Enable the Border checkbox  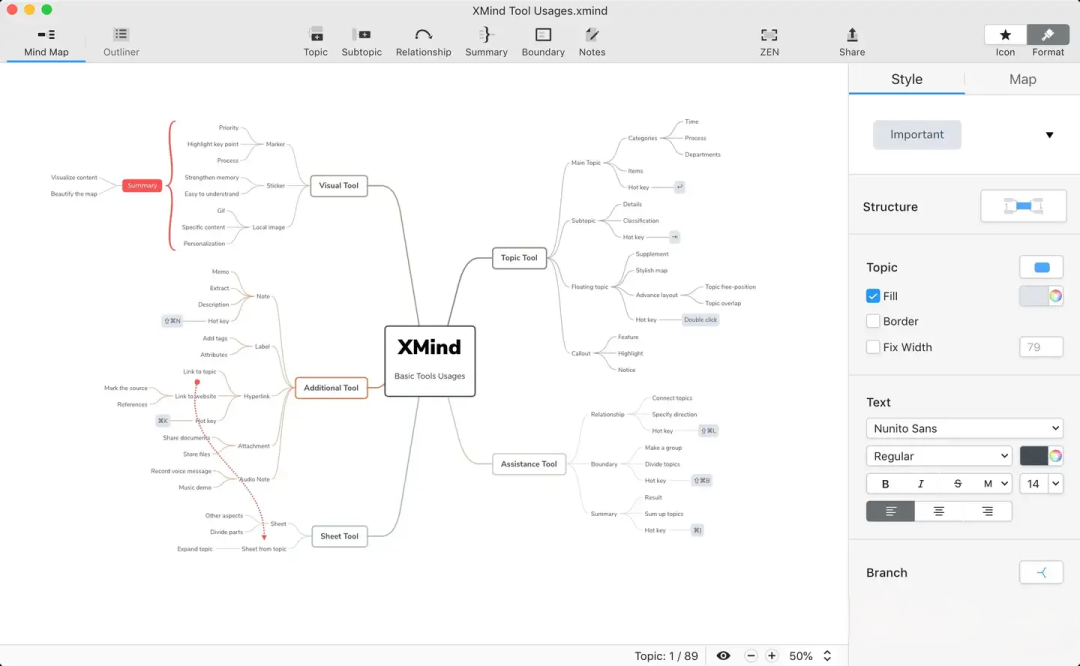(x=873, y=321)
